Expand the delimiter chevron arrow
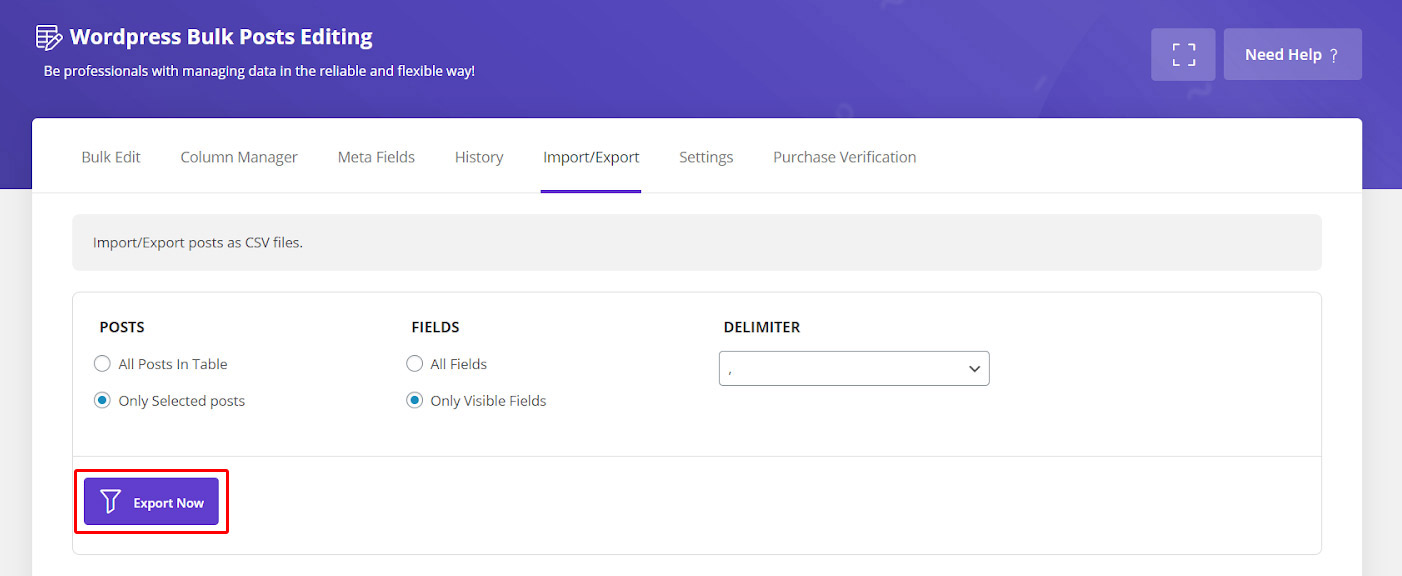 pyautogui.click(x=974, y=369)
